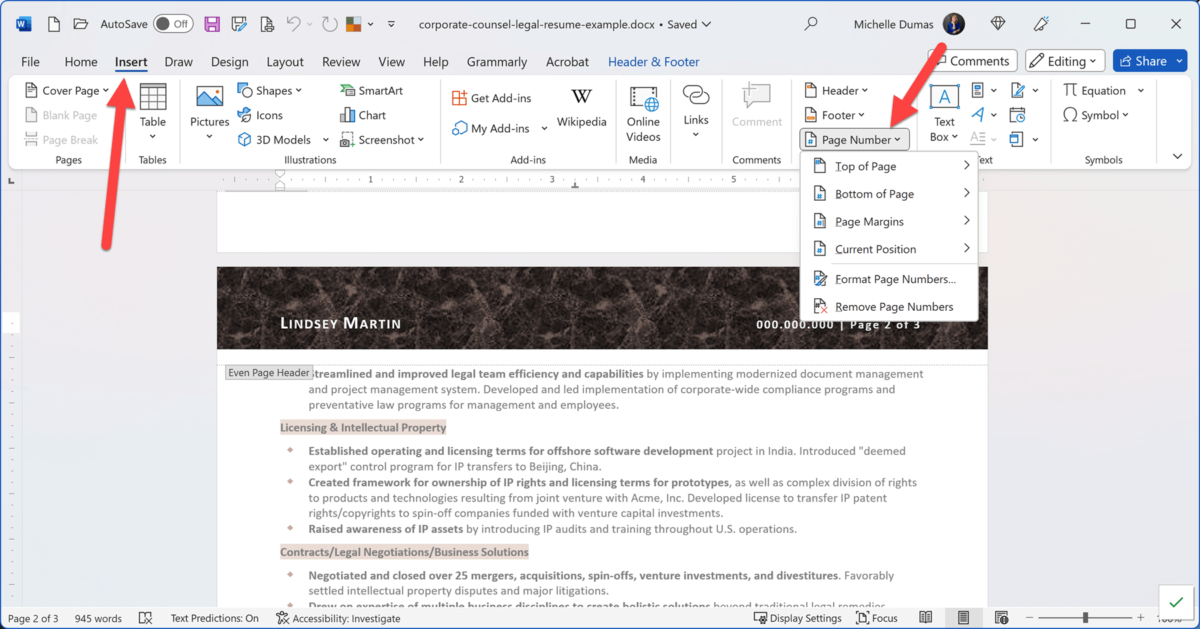Insert a Comment
Viewport: 1200px width, 629px height.
click(757, 110)
